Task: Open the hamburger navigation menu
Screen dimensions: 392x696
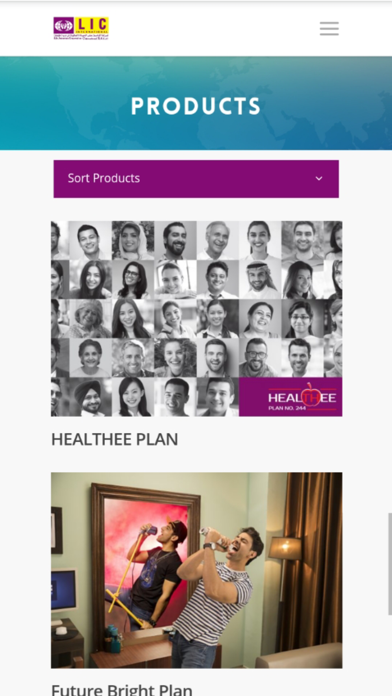Action: [x=329, y=28]
